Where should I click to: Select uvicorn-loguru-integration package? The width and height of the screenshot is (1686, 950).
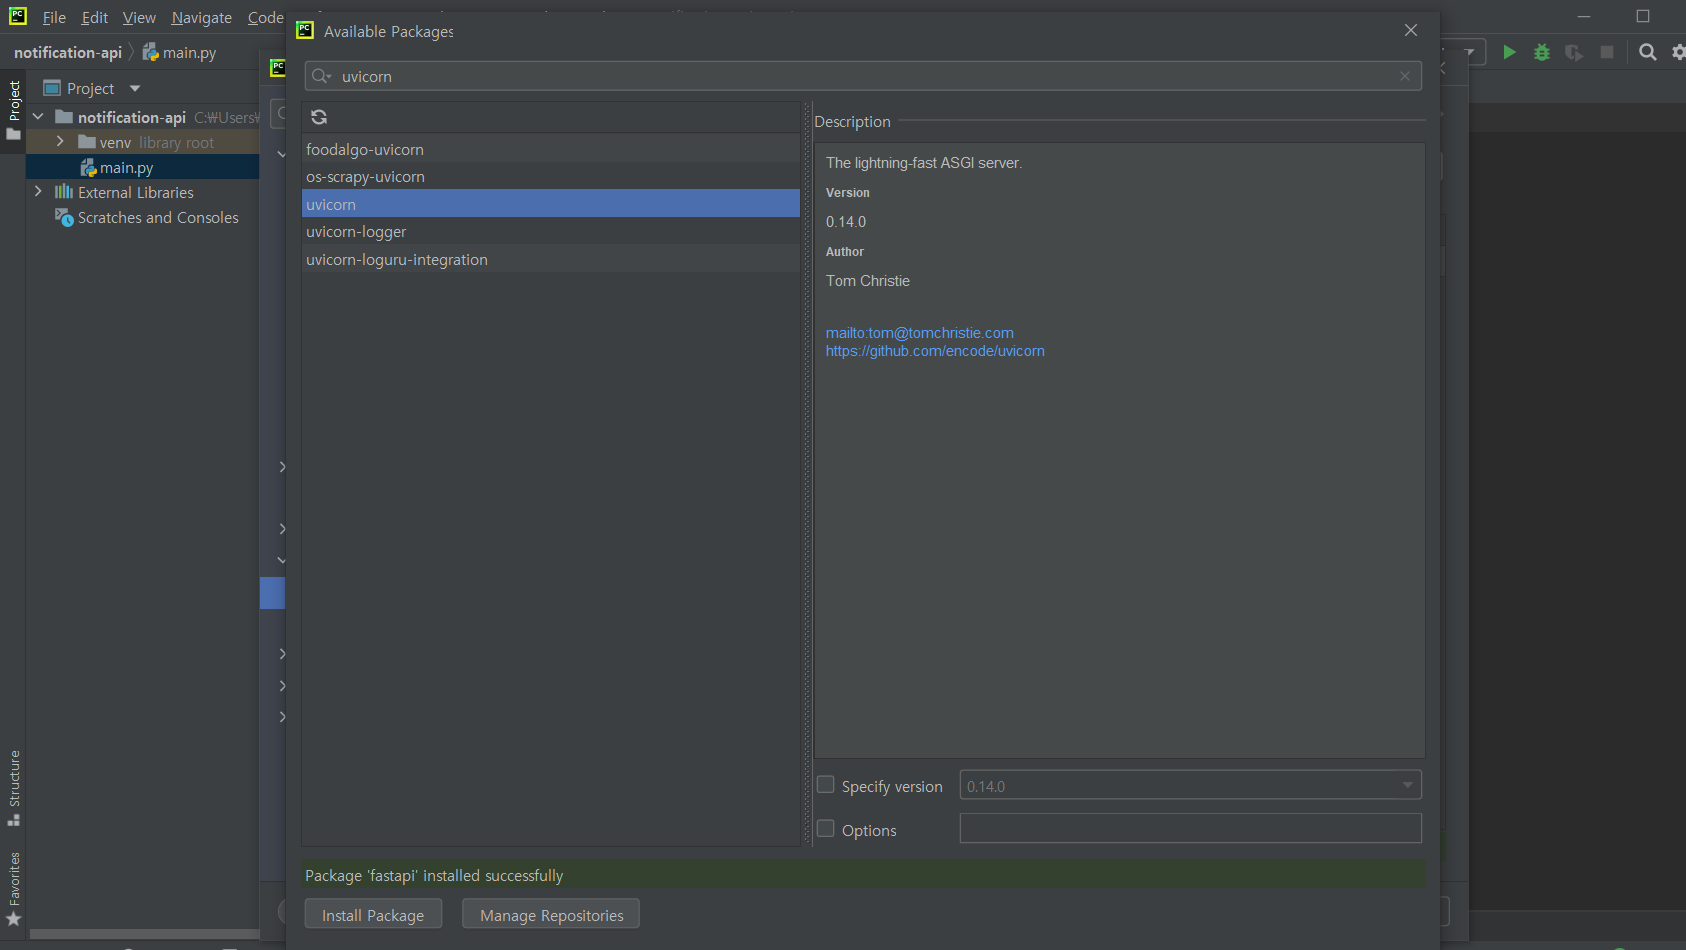(x=551, y=259)
